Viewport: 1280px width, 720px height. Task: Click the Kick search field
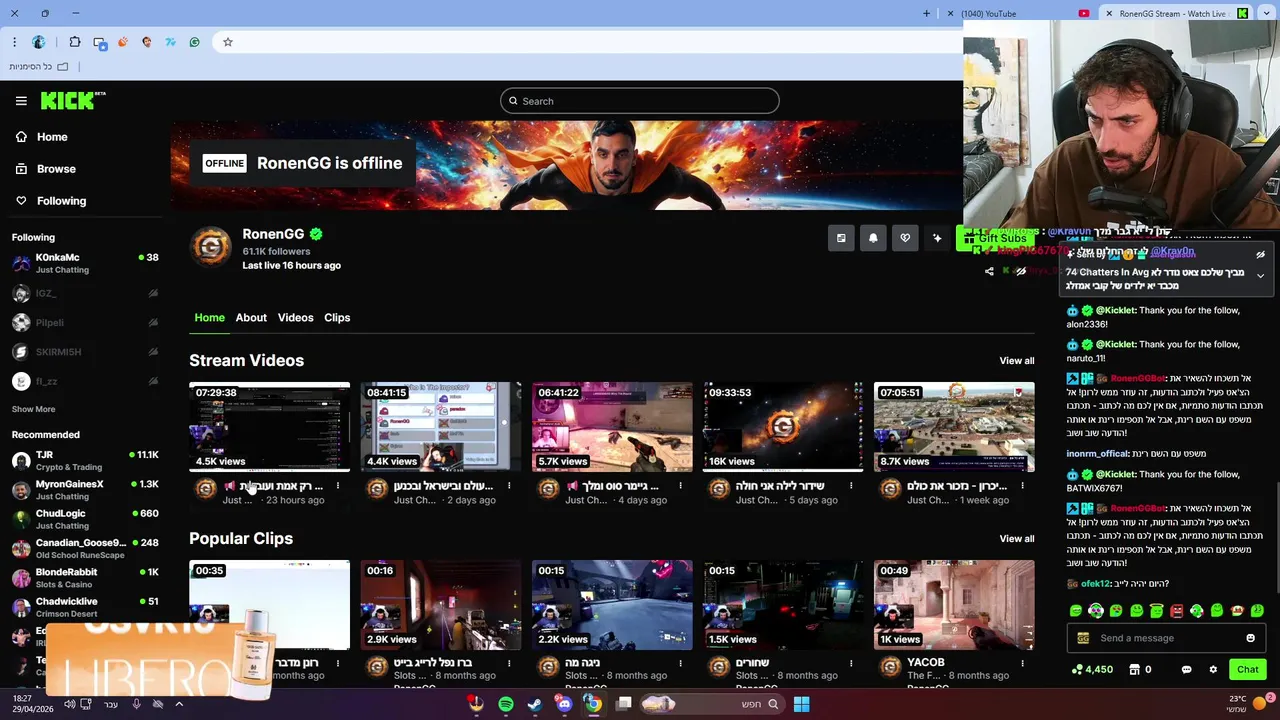[640, 101]
